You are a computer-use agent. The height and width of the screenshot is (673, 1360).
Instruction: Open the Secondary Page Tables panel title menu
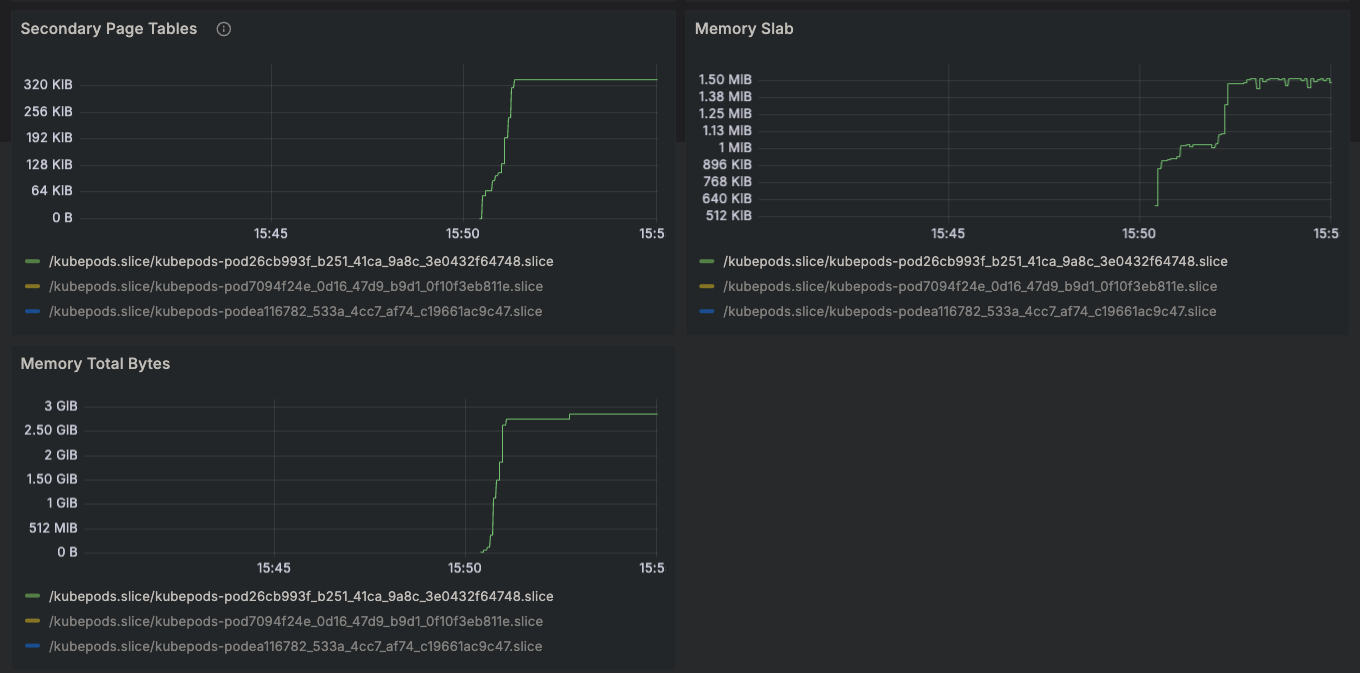(x=109, y=29)
